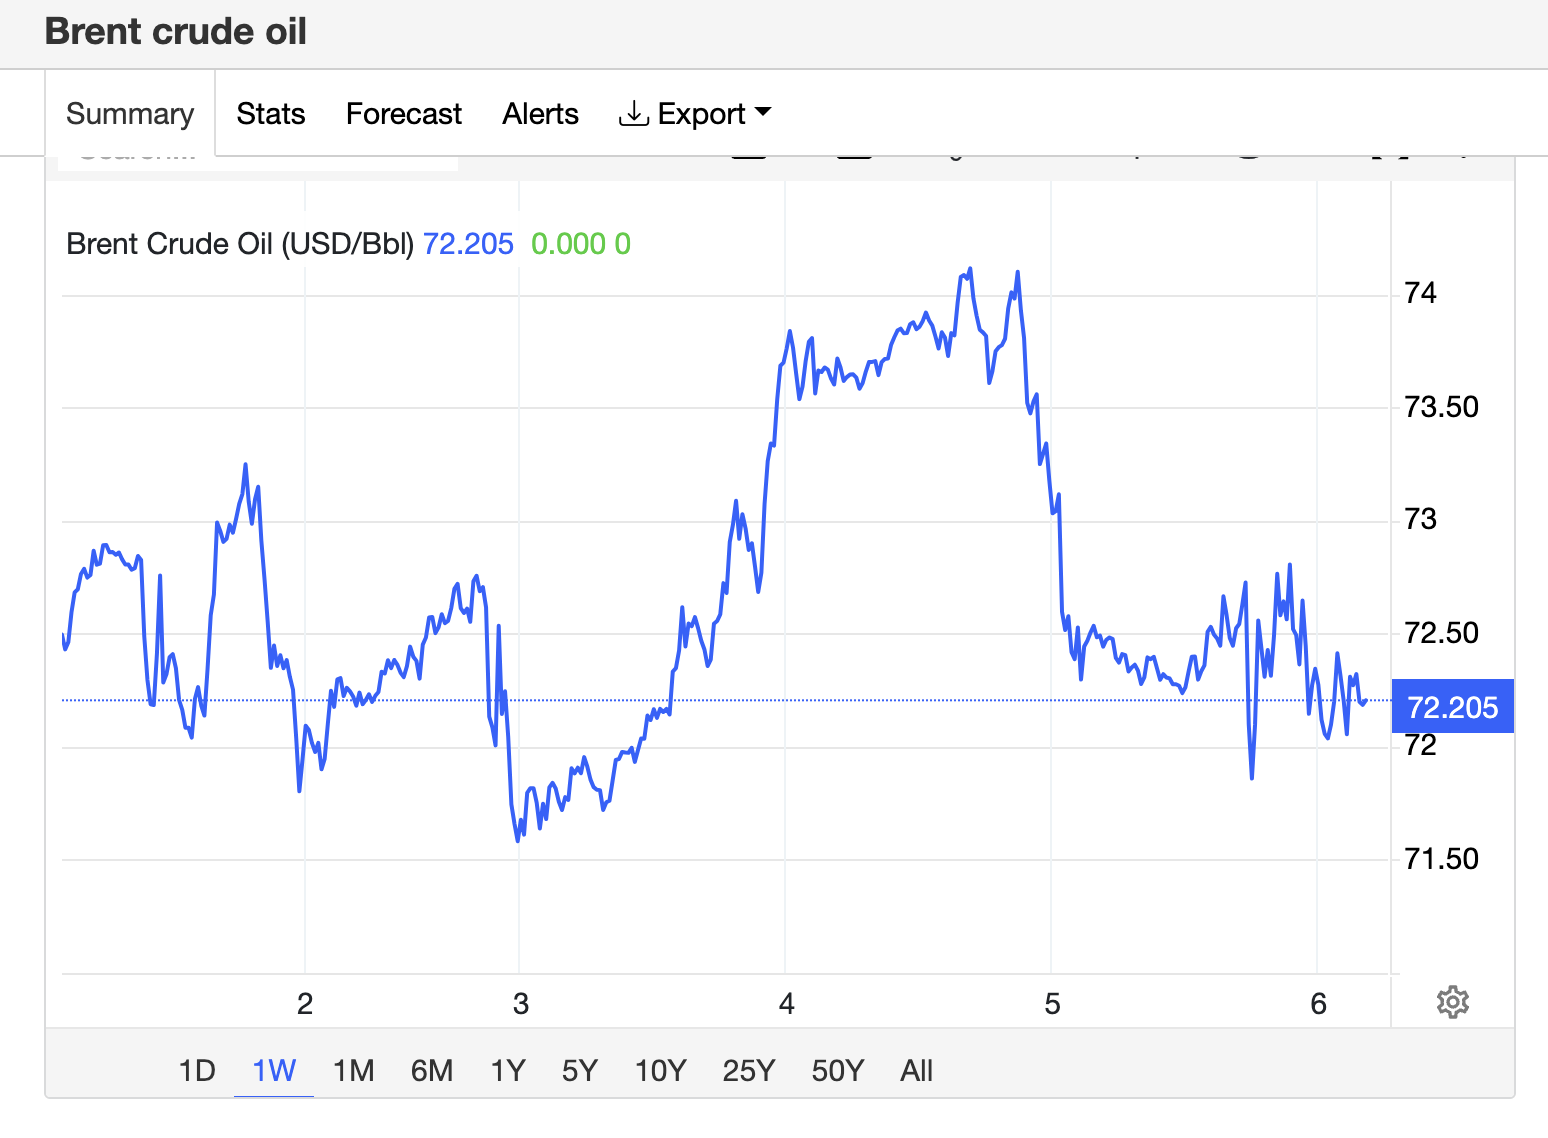Image resolution: width=1548 pixels, height=1138 pixels.
Task: Switch chart range to 25Y
Action: (749, 1071)
